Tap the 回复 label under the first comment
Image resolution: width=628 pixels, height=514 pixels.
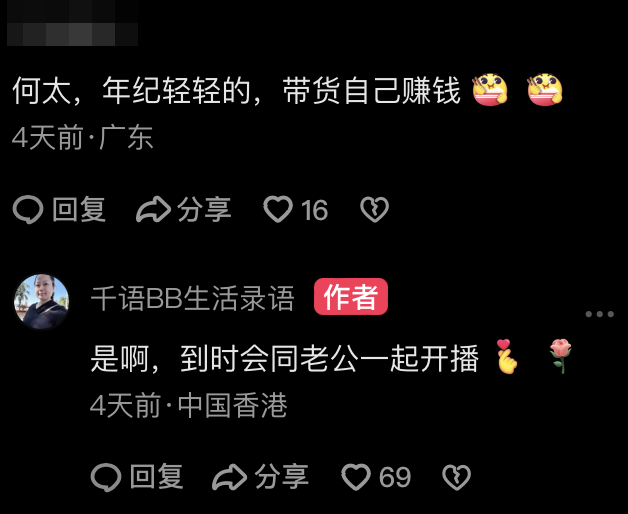[x=79, y=210]
